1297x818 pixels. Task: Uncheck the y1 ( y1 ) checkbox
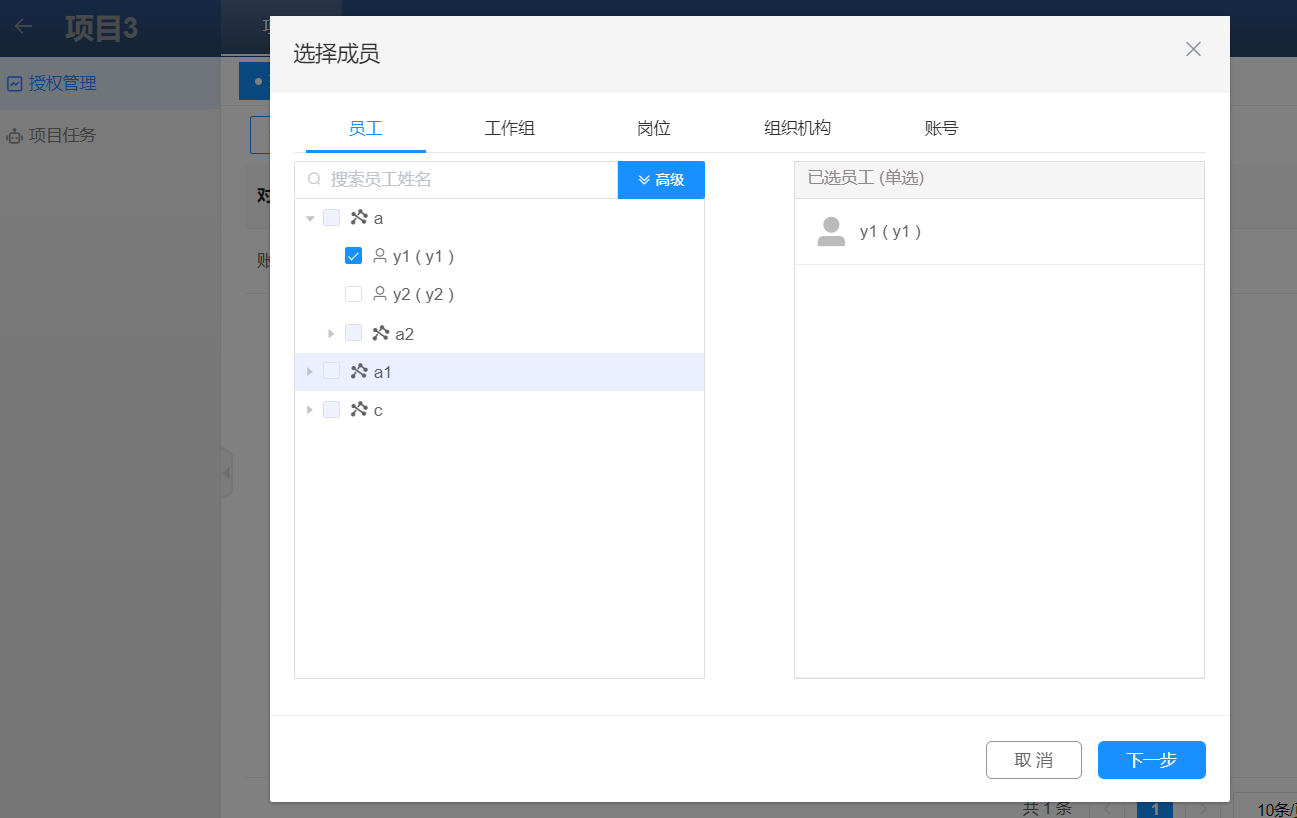353,256
